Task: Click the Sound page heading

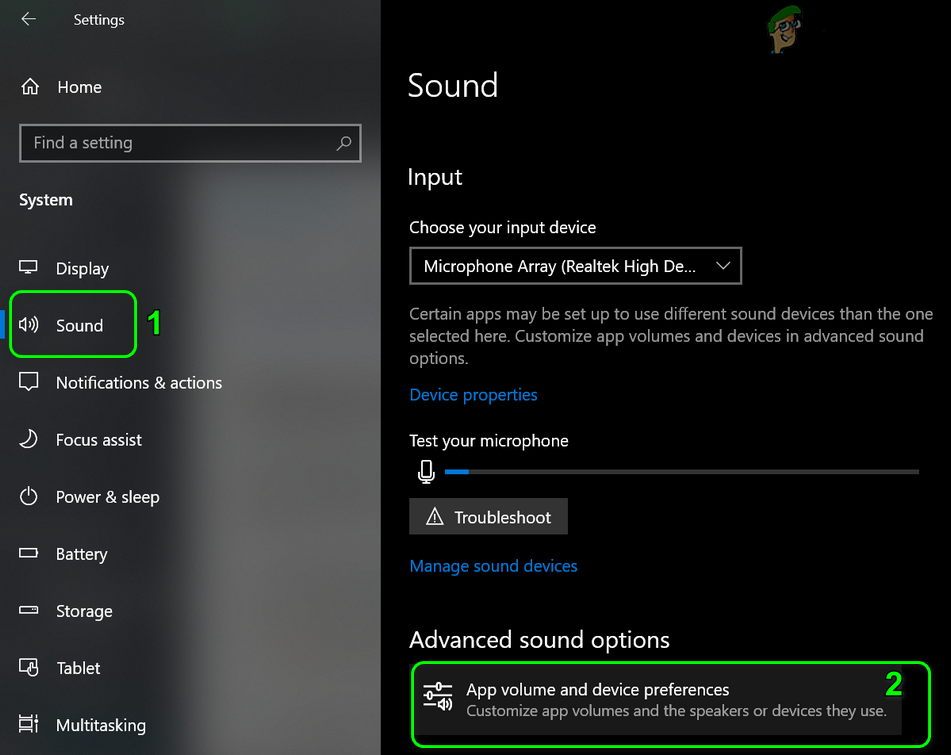Action: click(453, 86)
